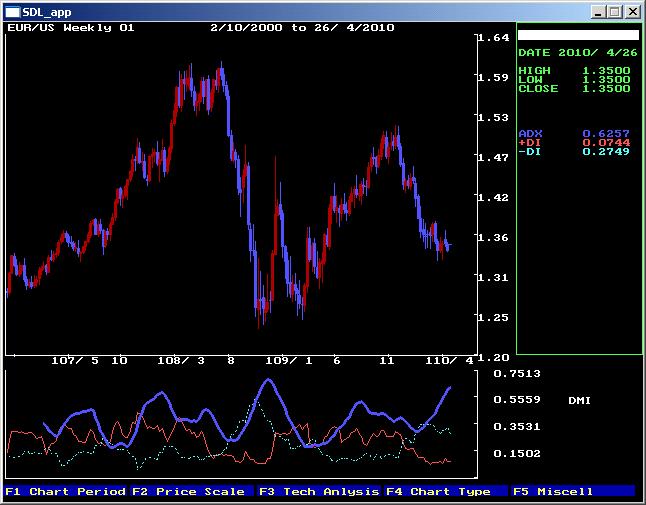Click the date range 2/10/2000 to 26/4/2010
The width and height of the screenshot is (646, 505).
point(302,28)
